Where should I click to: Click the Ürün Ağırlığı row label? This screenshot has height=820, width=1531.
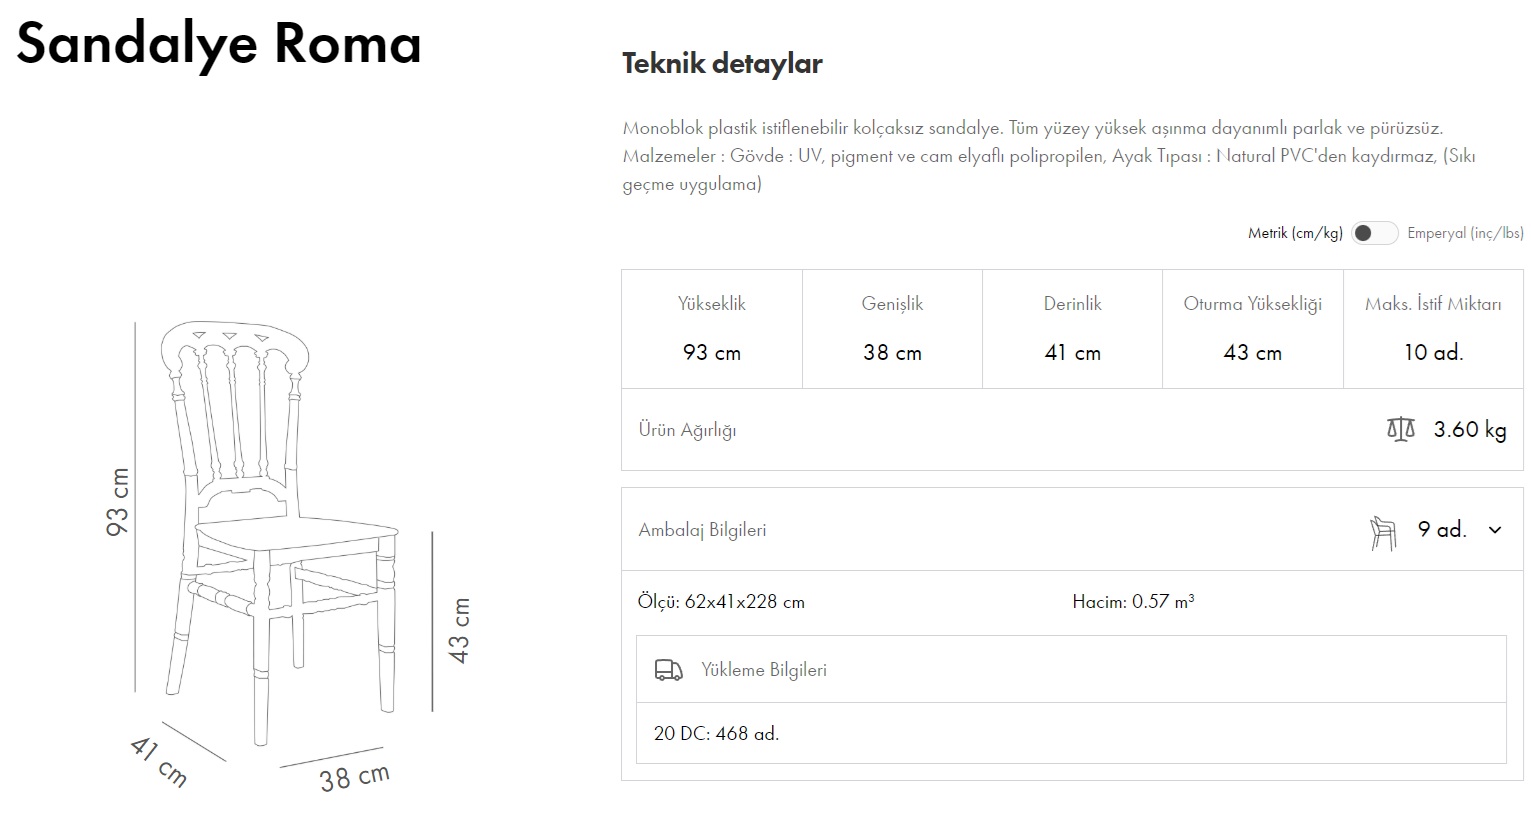[687, 430]
